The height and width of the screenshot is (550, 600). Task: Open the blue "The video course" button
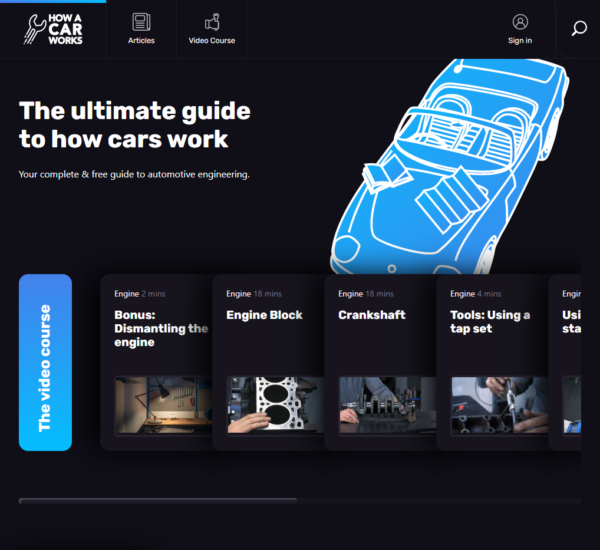pyautogui.click(x=45, y=362)
